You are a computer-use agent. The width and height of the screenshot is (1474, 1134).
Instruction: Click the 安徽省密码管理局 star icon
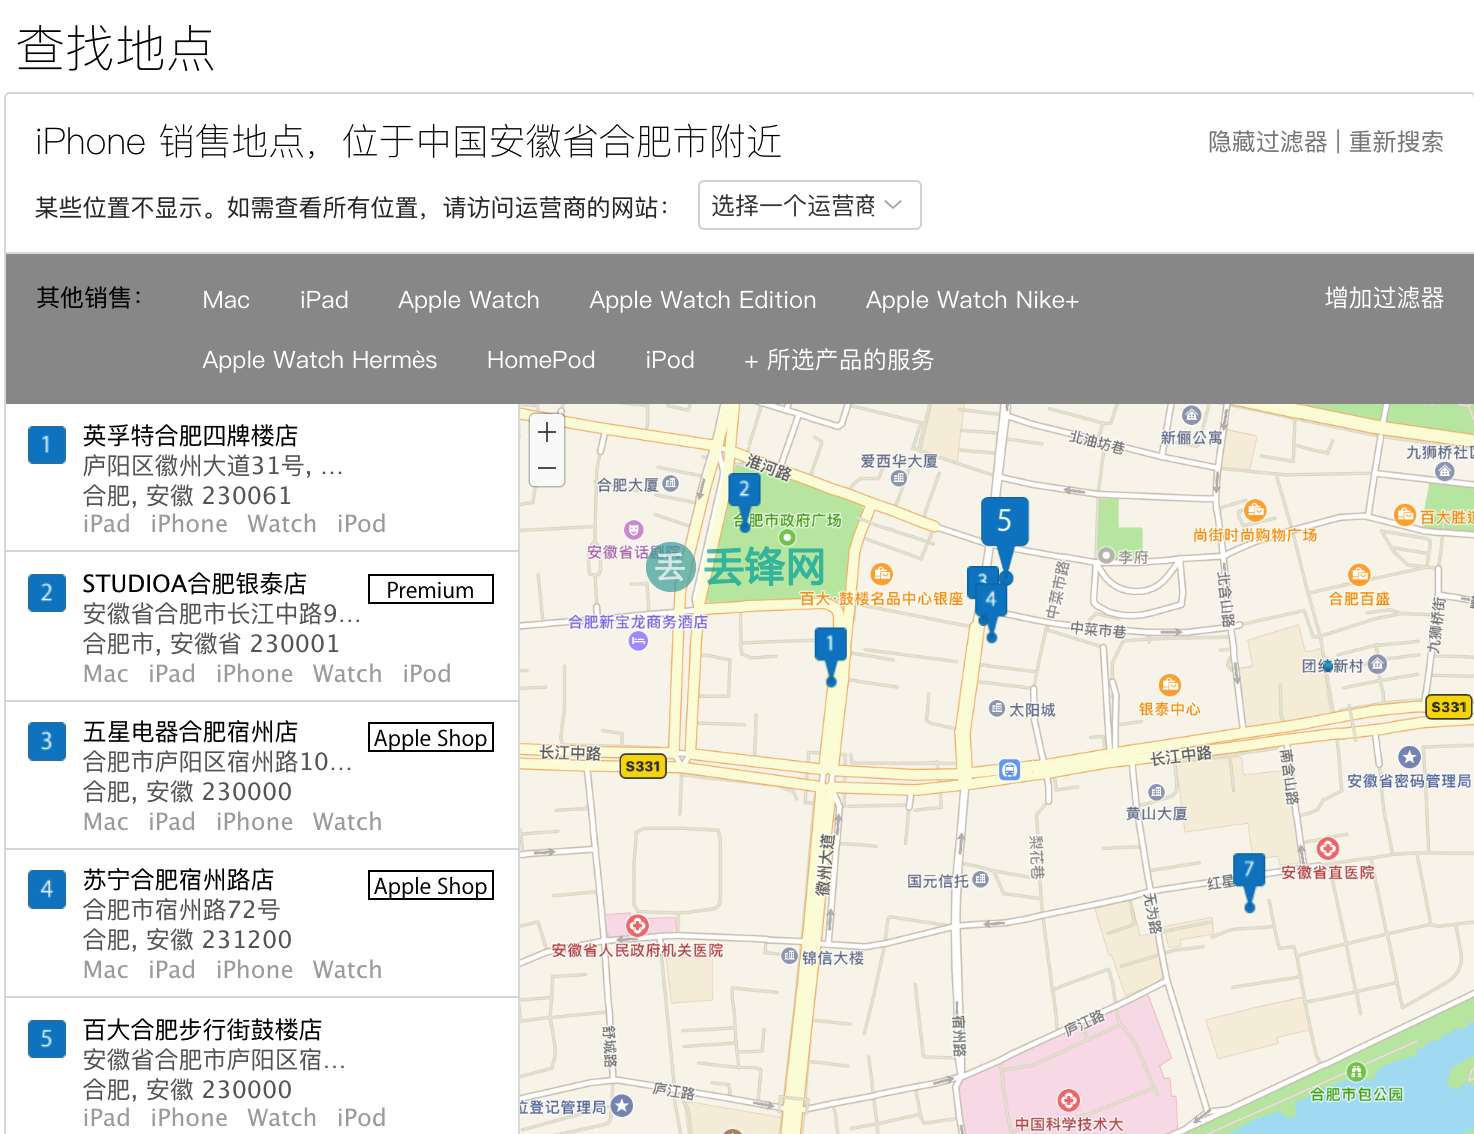point(1410,757)
